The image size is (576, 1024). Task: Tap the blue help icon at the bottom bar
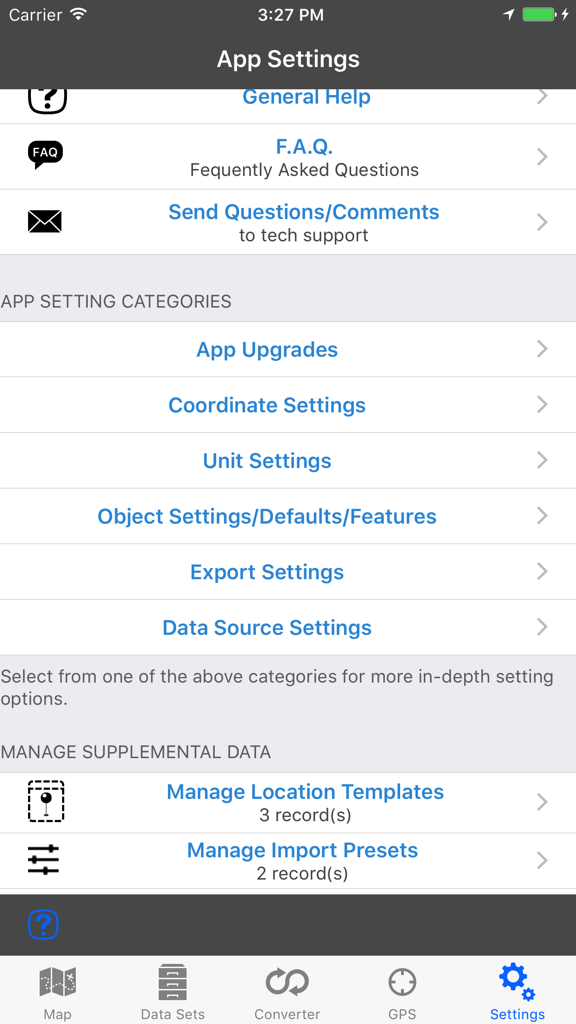pos(44,925)
